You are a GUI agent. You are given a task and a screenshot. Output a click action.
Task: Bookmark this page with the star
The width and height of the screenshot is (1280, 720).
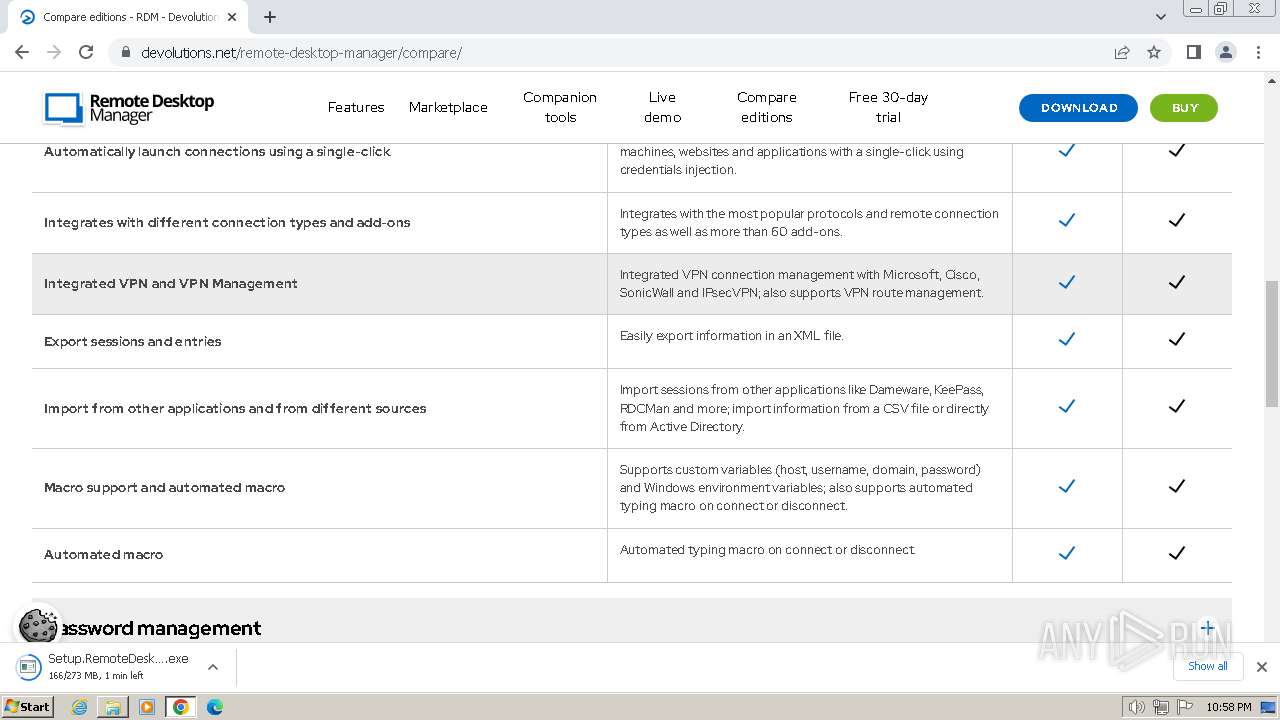click(1154, 52)
